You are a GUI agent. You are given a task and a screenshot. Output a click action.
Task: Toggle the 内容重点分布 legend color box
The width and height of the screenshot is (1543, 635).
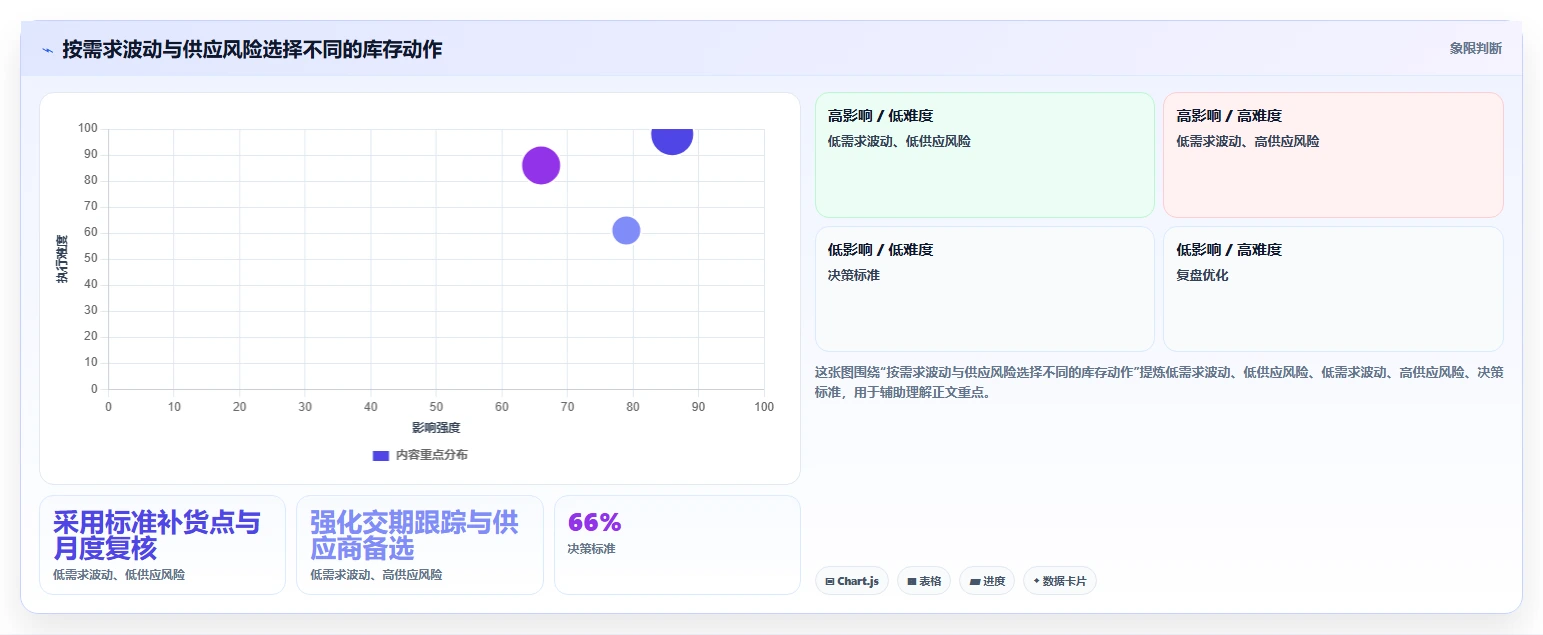pos(380,455)
